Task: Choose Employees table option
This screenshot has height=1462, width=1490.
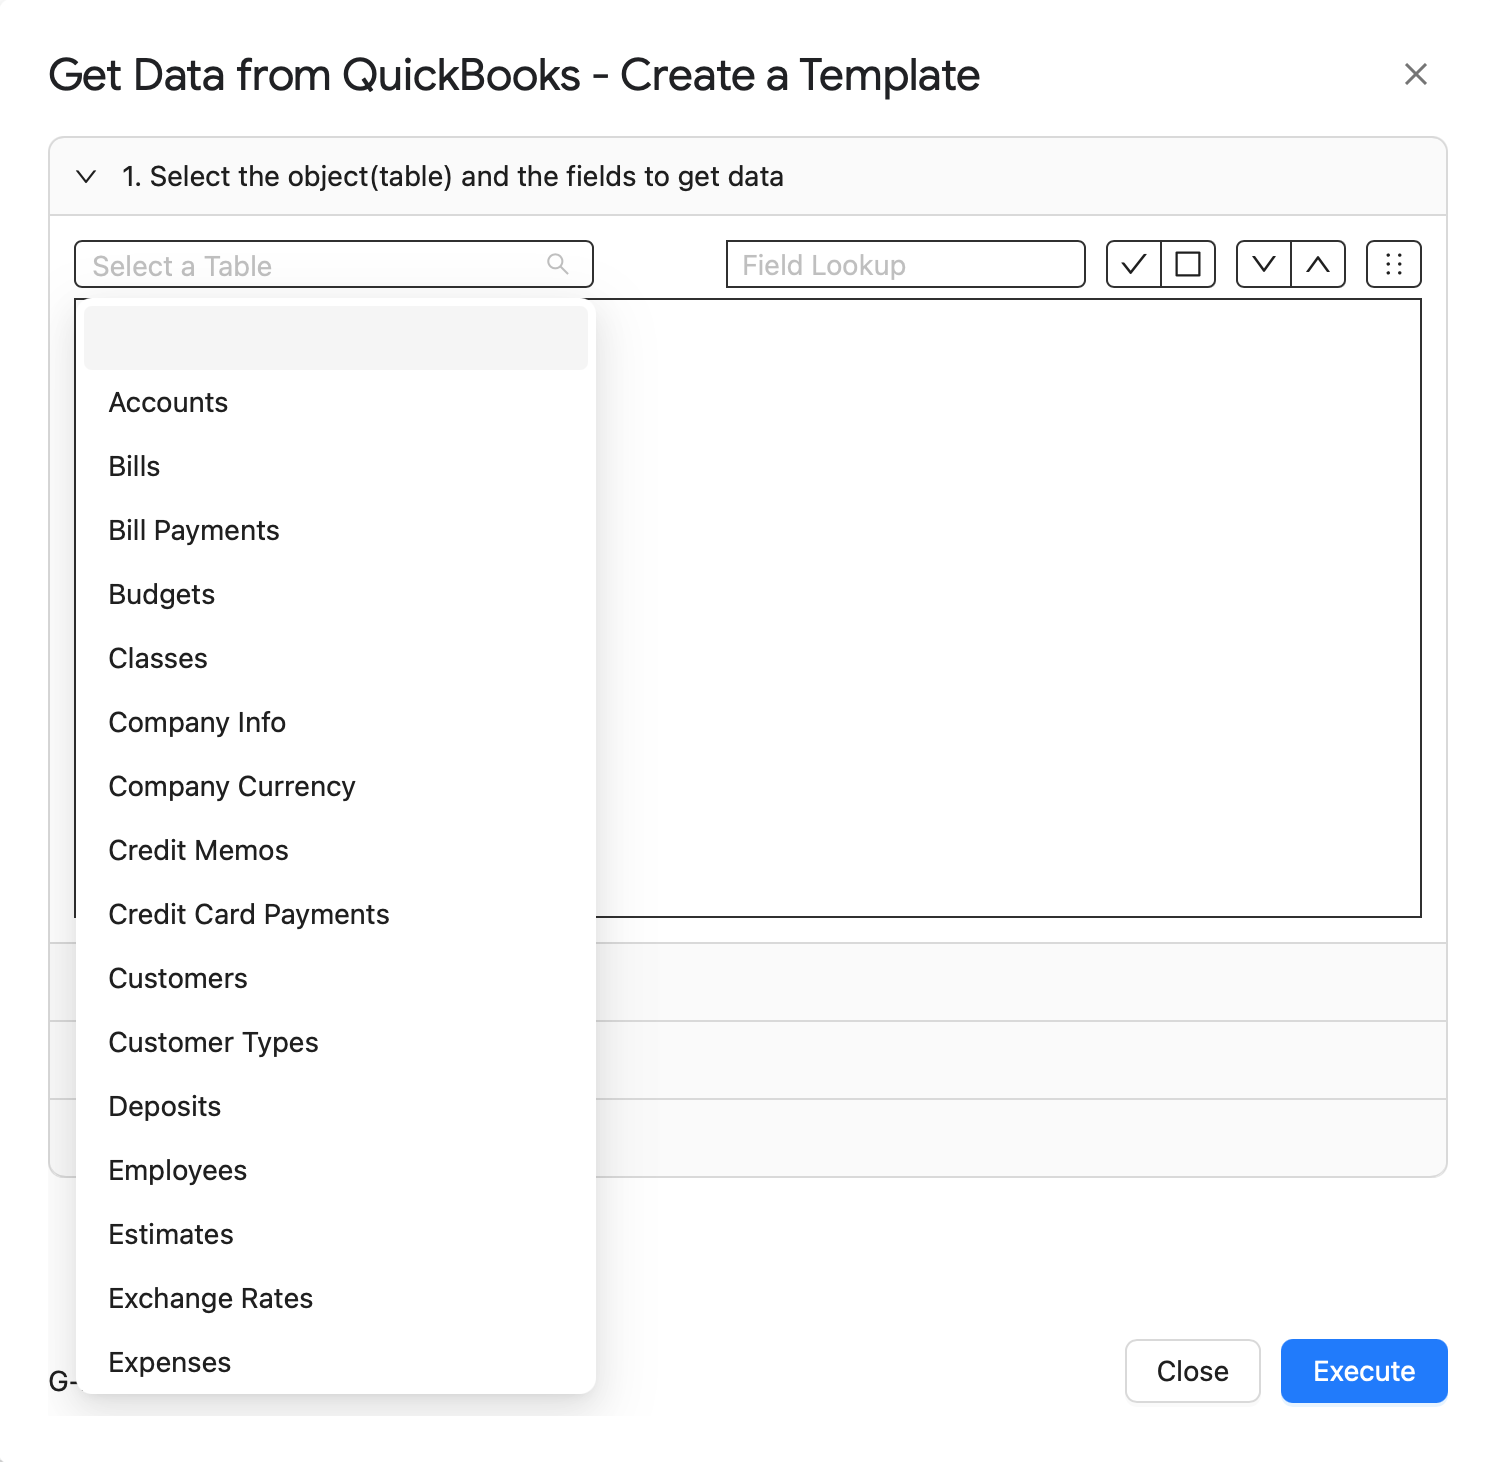Action: click(336, 1170)
